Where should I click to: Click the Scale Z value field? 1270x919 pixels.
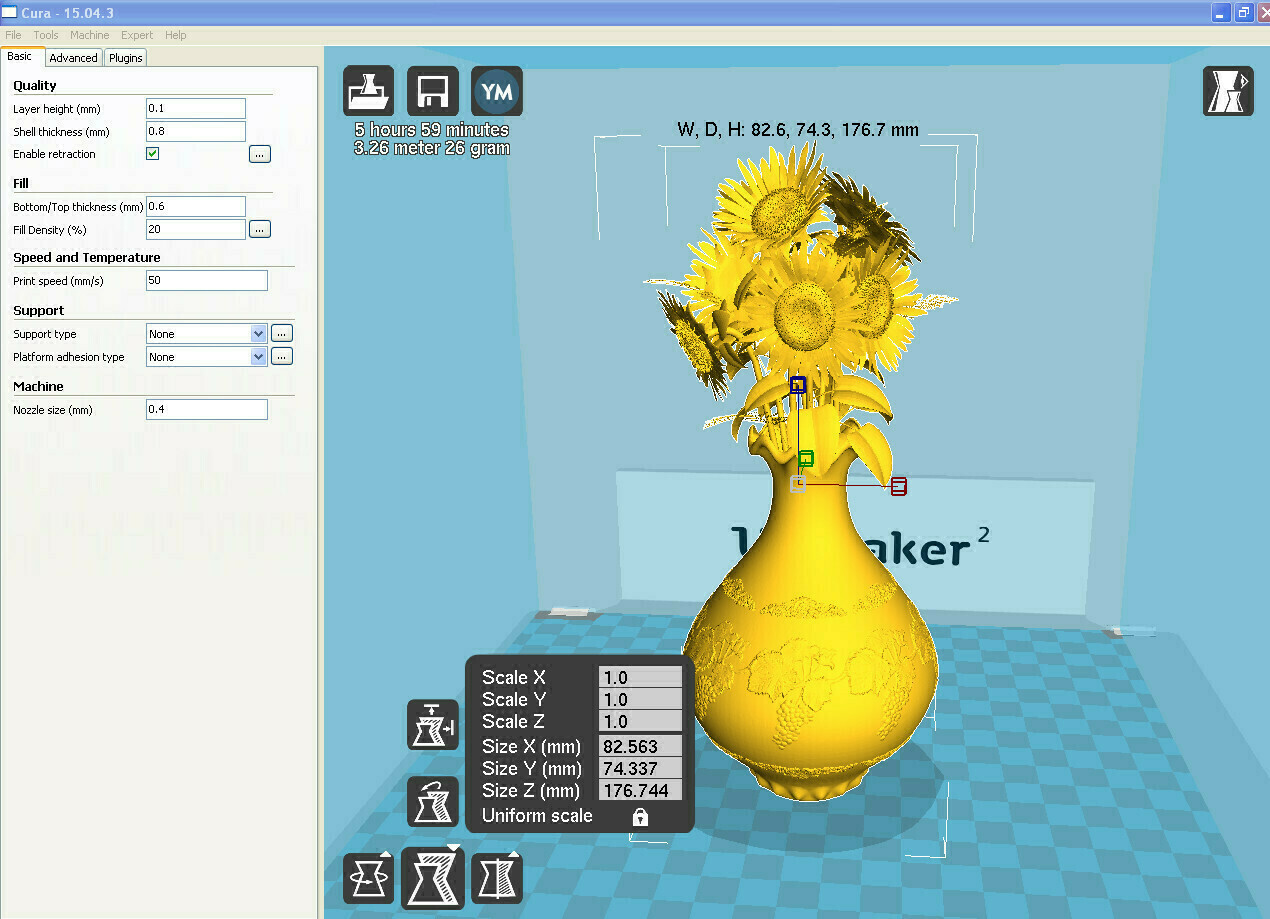pos(640,722)
